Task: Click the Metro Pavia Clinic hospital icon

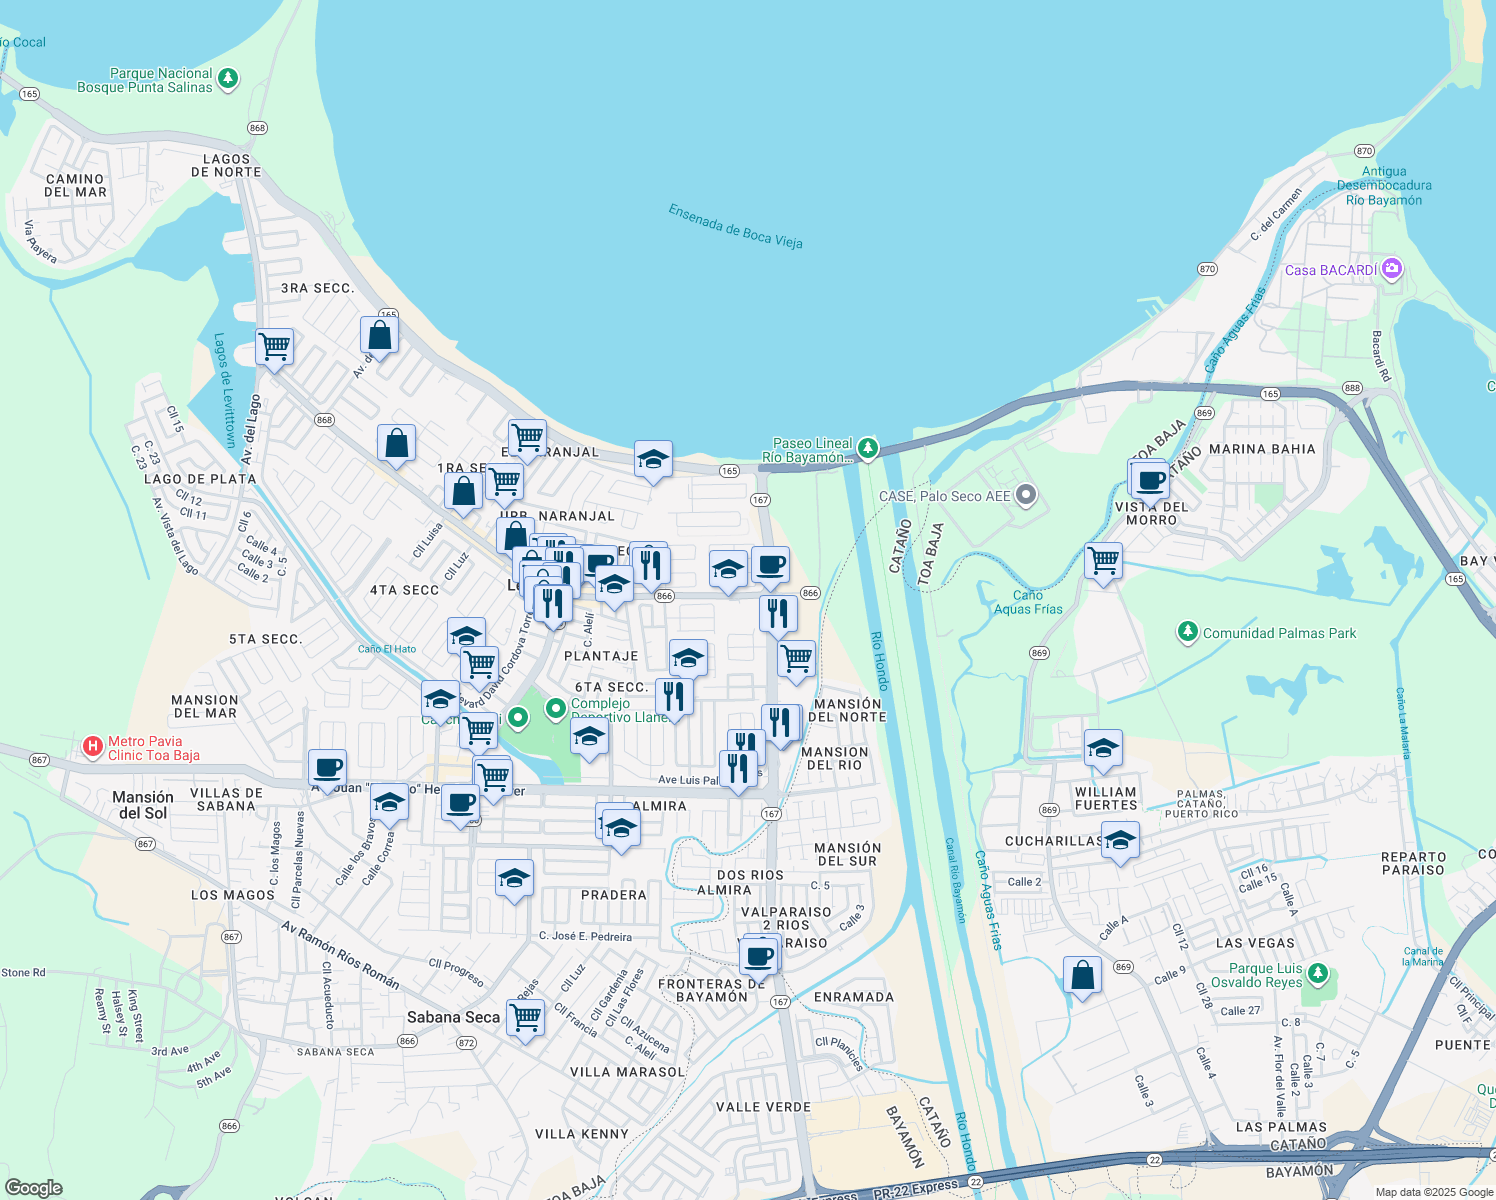Action: (95, 744)
